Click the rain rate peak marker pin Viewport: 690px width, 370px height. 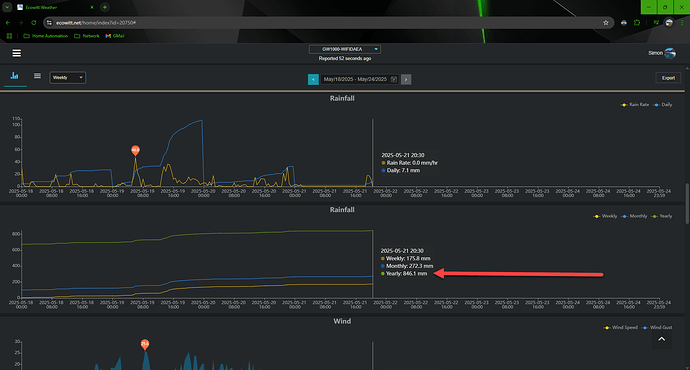(x=136, y=150)
